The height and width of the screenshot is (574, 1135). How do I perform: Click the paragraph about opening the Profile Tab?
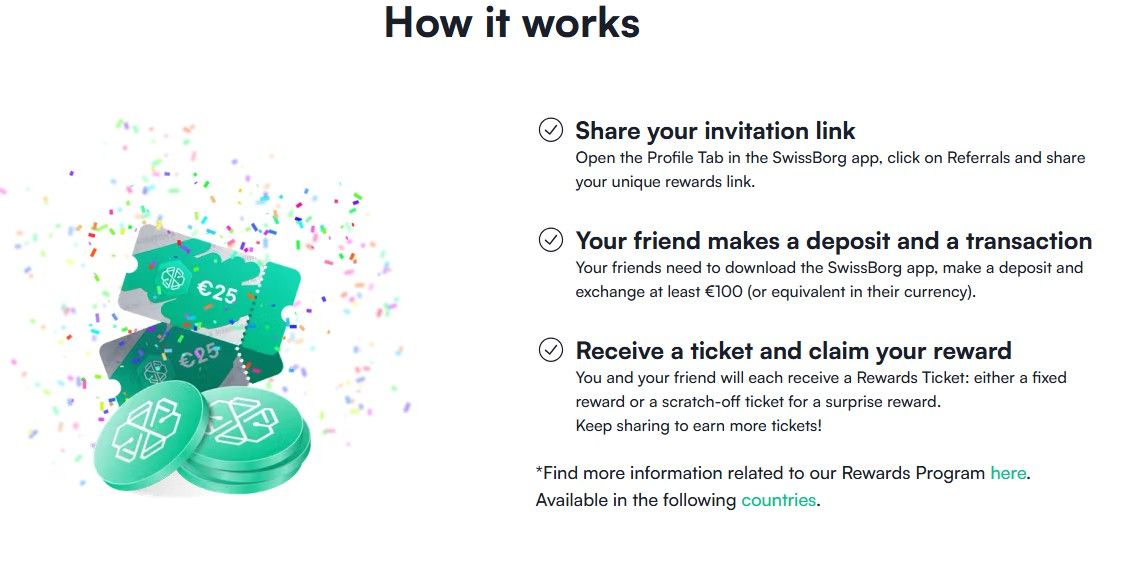coord(829,170)
